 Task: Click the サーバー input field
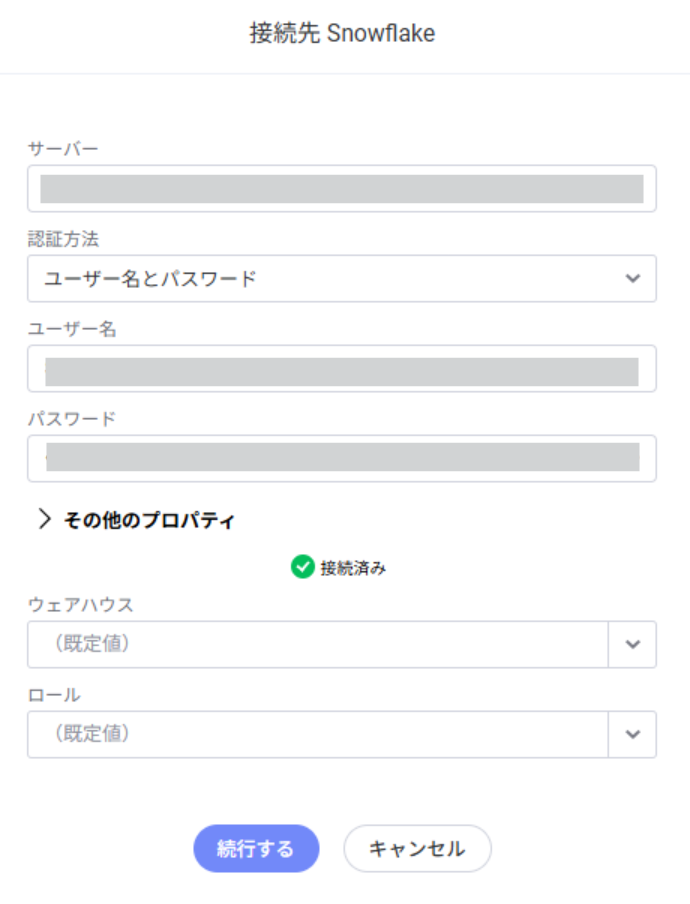[342, 189]
